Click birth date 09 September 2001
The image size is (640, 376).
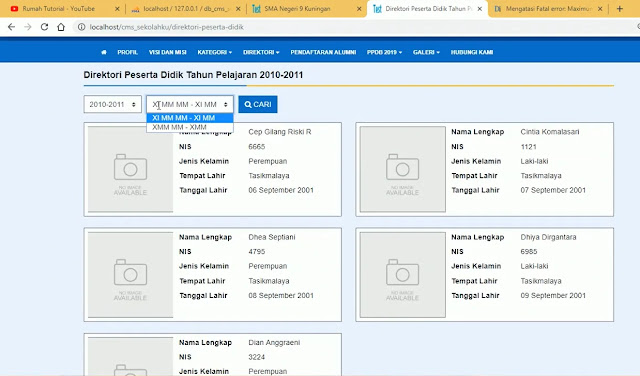(x=553, y=296)
